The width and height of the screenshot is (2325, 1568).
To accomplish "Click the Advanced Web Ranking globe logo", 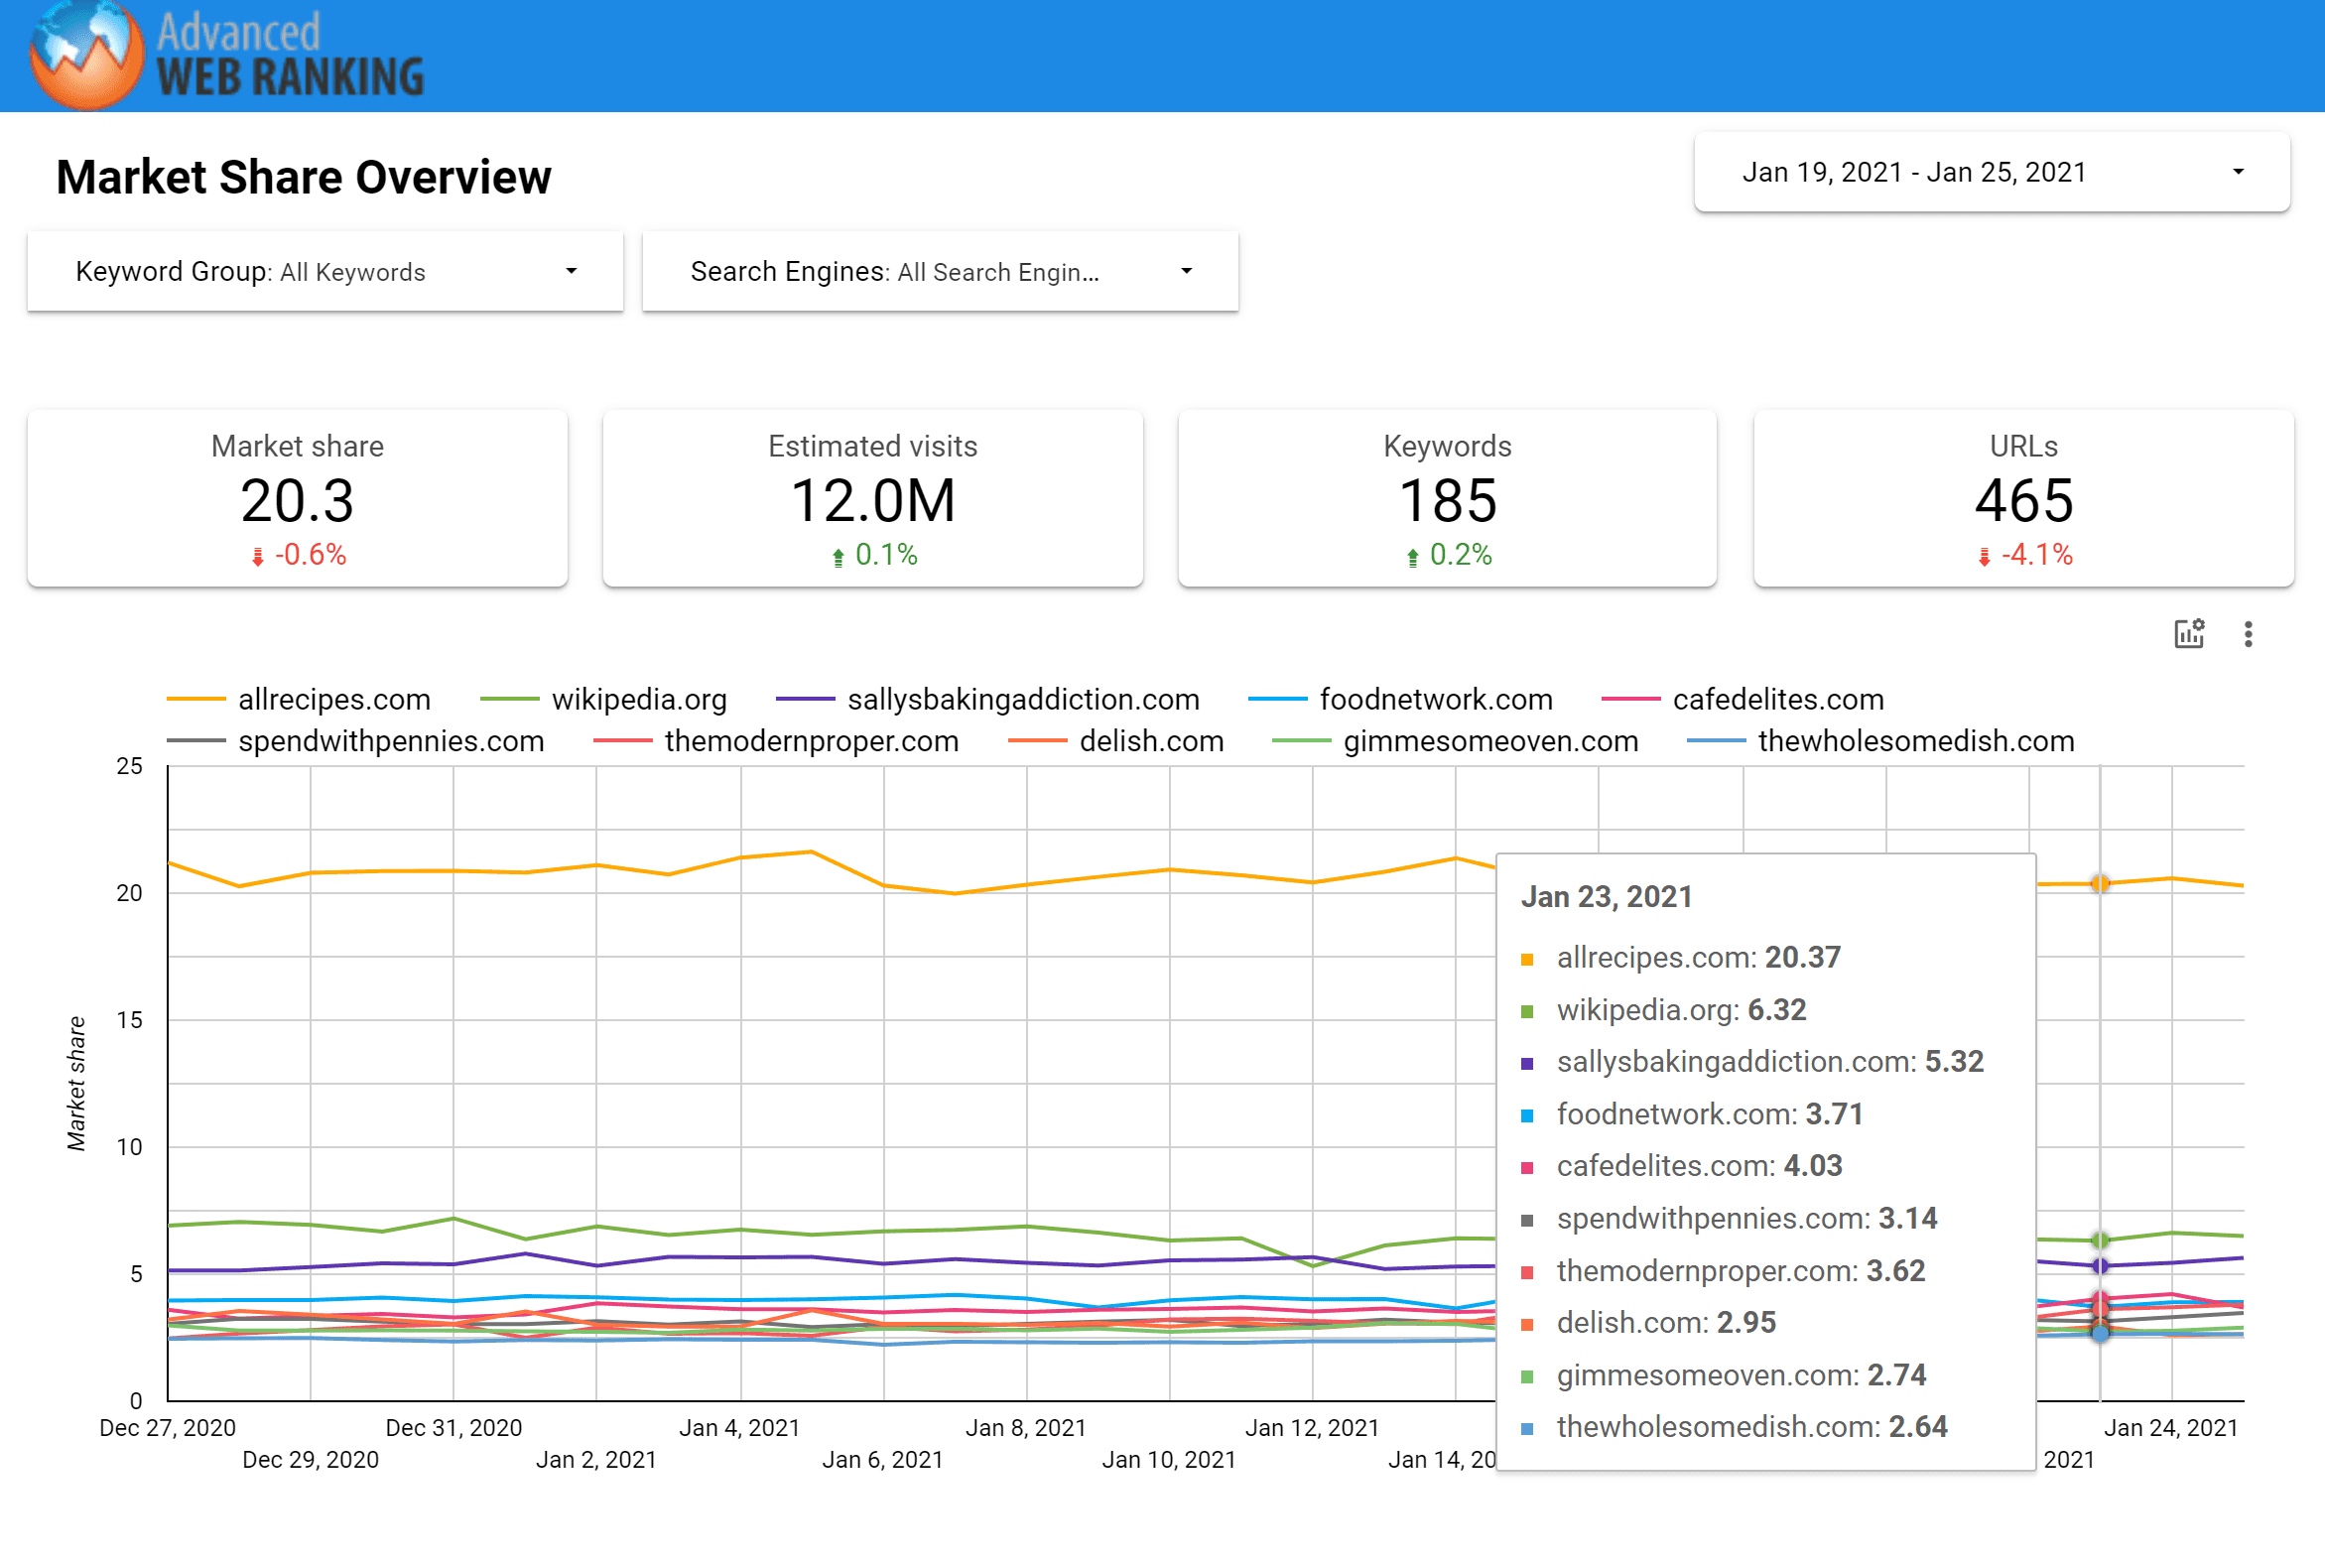I will click(86, 54).
